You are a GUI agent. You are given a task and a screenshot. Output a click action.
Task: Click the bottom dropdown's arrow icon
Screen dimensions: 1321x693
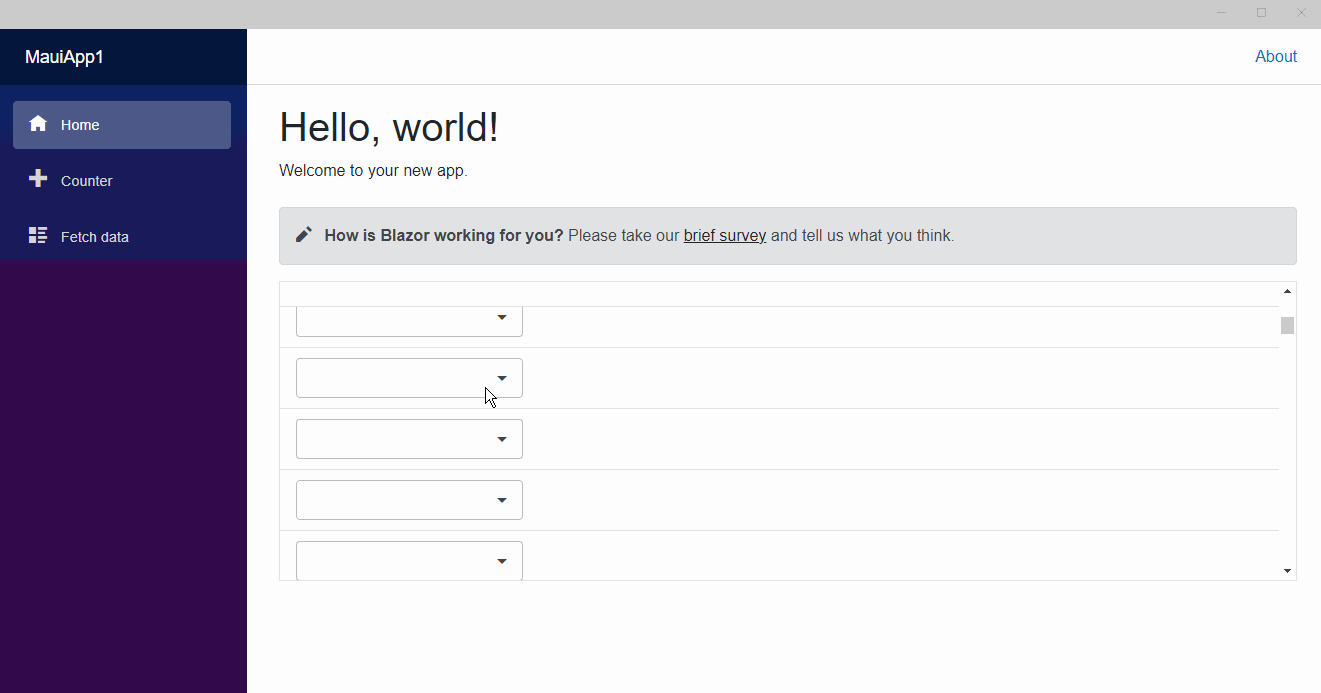[502, 560]
